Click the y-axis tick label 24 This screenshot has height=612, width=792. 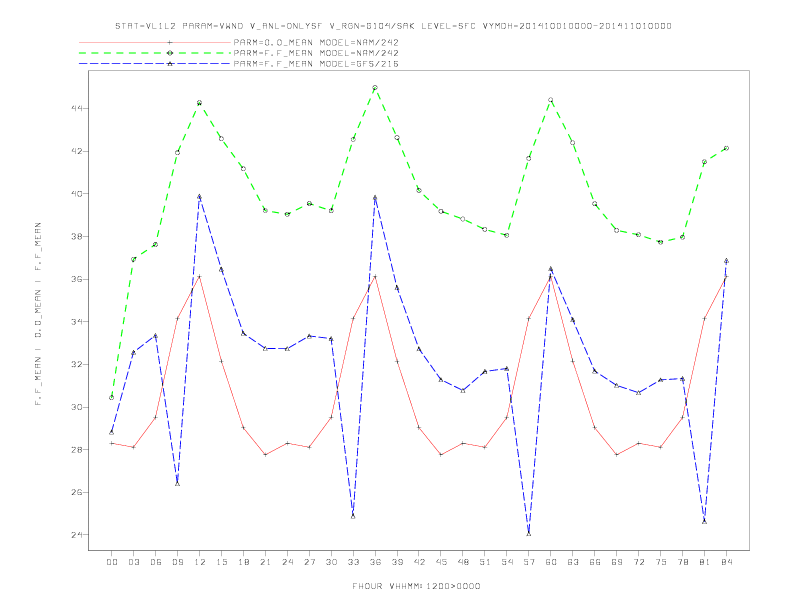(x=77, y=535)
